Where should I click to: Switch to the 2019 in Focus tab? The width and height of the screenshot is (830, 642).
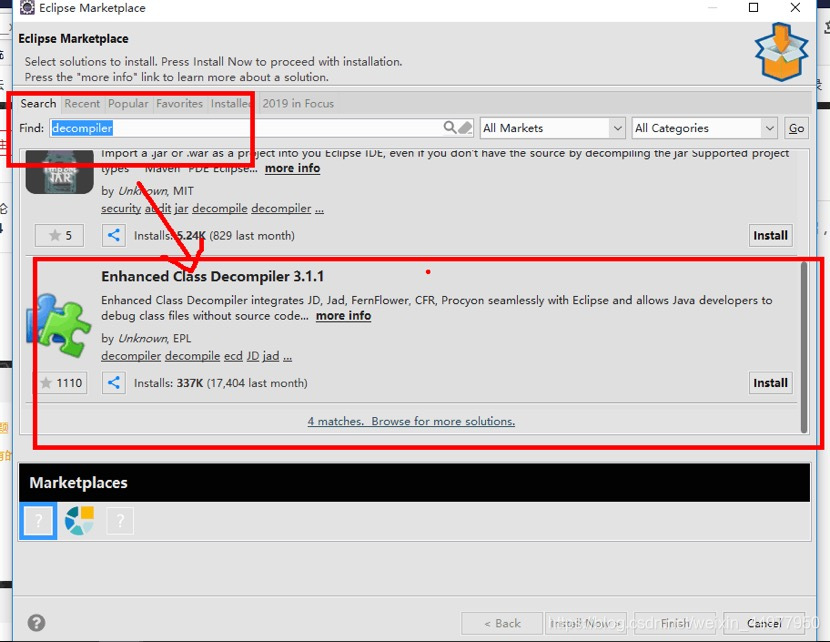point(298,103)
